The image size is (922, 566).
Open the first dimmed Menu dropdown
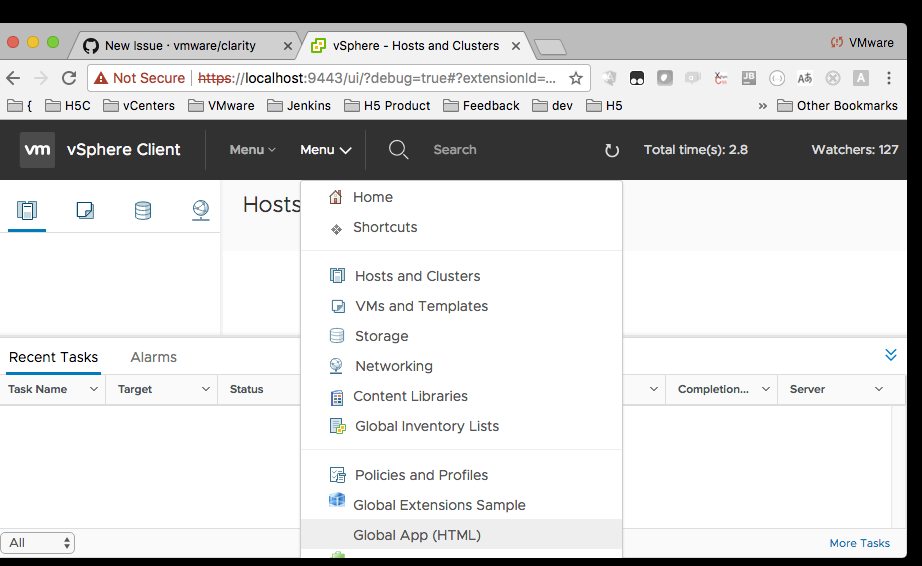click(x=252, y=150)
